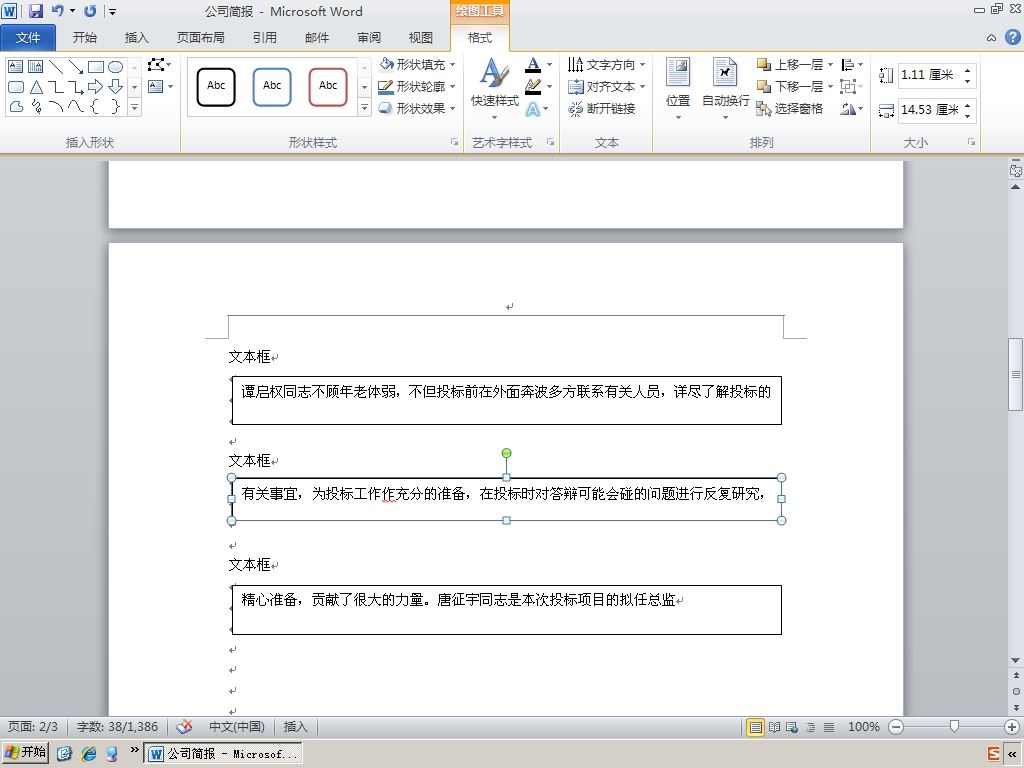1024x768 pixels.
Task: Click 下移一层 send backward
Action: (x=790, y=86)
